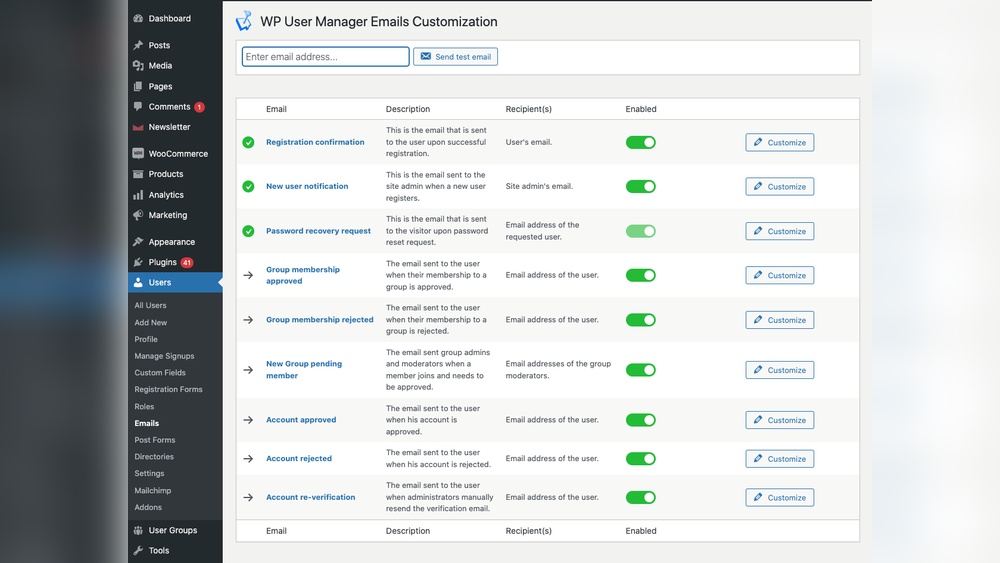
Task: Click the Plugins plug icon
Action: [138, 262]
